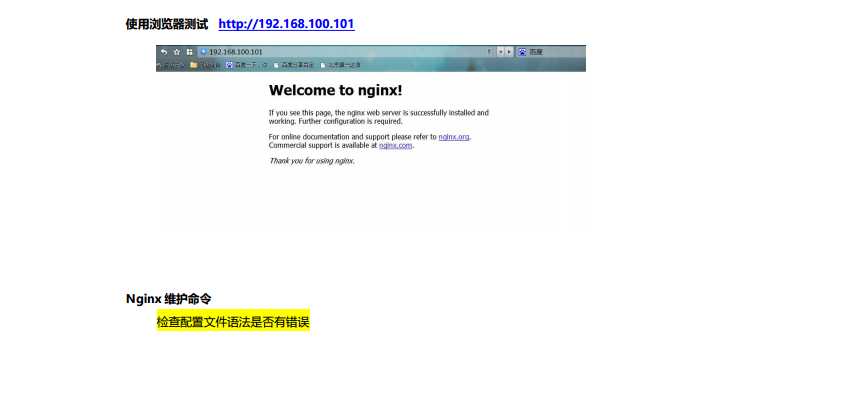Click the browser back arrow icon

(164, 52)
